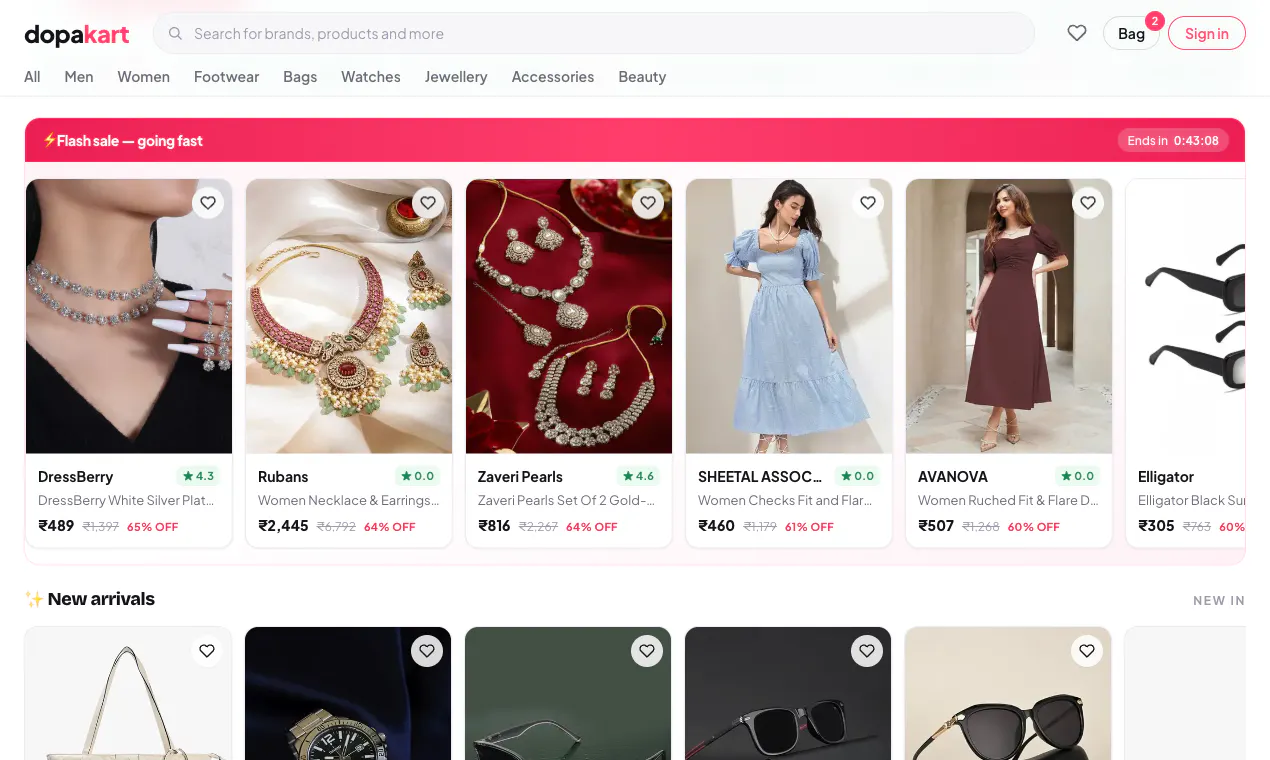Click the Women Necklace & Earrings title
Image resolution: width=1270 pixels, height=760 pixels.
tap(349, 500)
